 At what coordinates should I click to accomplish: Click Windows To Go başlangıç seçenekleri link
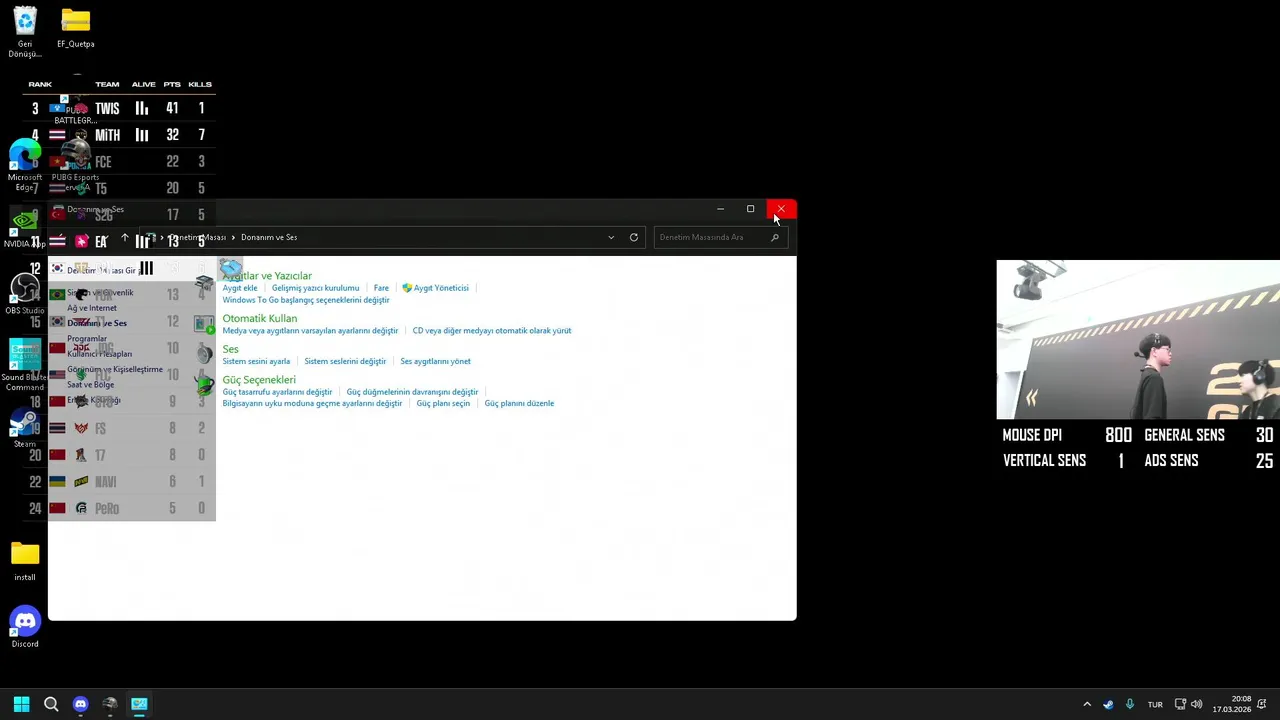click(x=306, y=300)
